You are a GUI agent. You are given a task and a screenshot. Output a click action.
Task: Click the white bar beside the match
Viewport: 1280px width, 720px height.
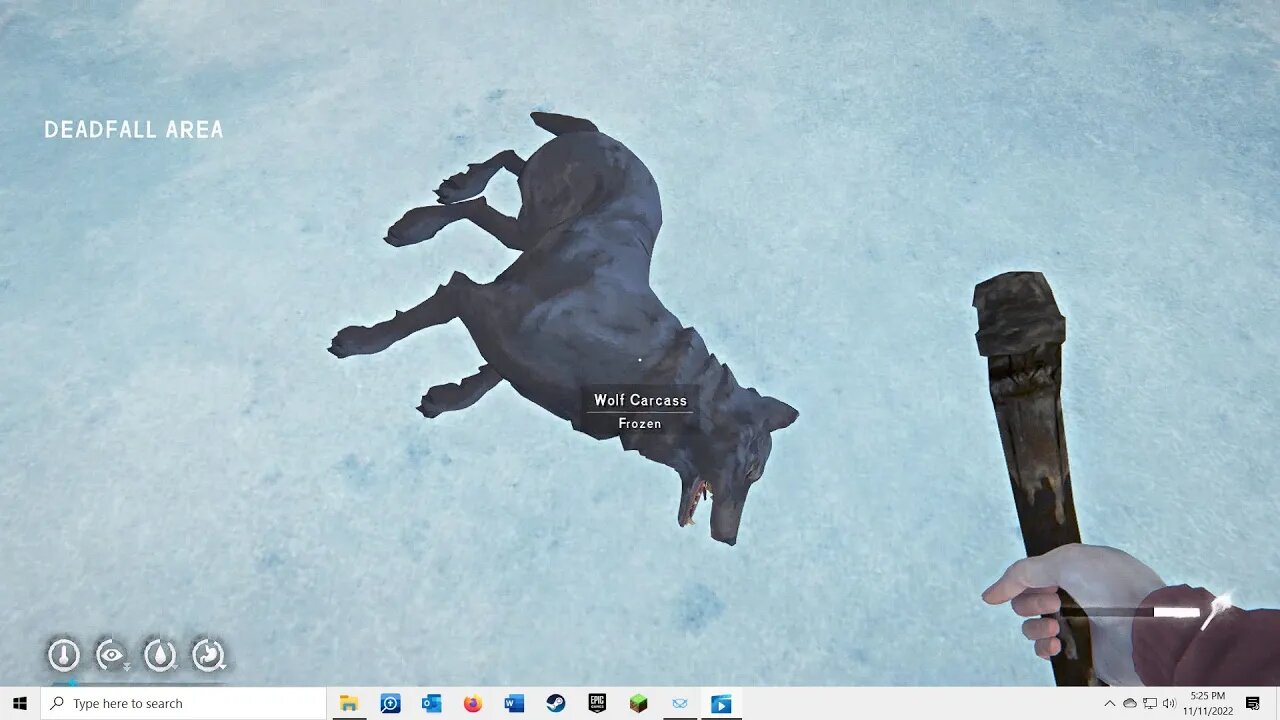click(x=1176, y=612)
